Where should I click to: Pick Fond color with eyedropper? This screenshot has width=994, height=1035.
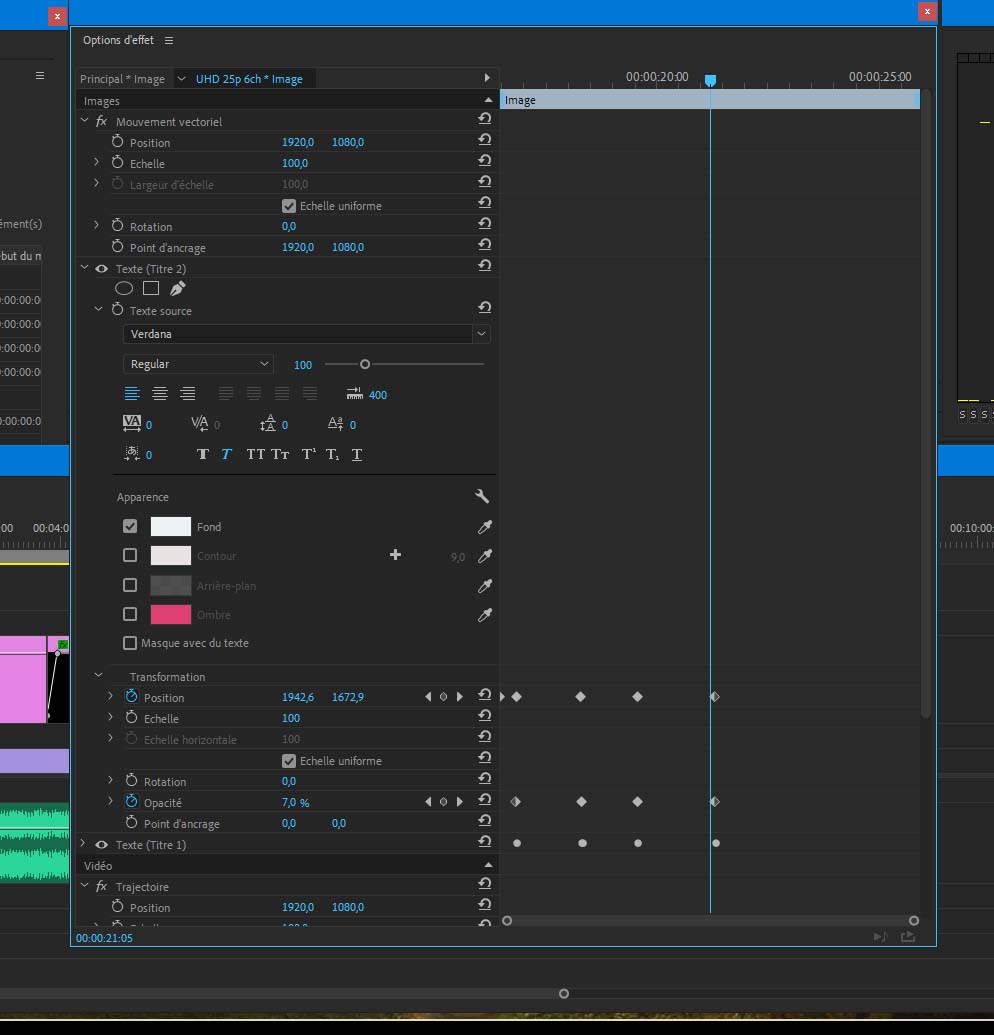click(485, 527)
